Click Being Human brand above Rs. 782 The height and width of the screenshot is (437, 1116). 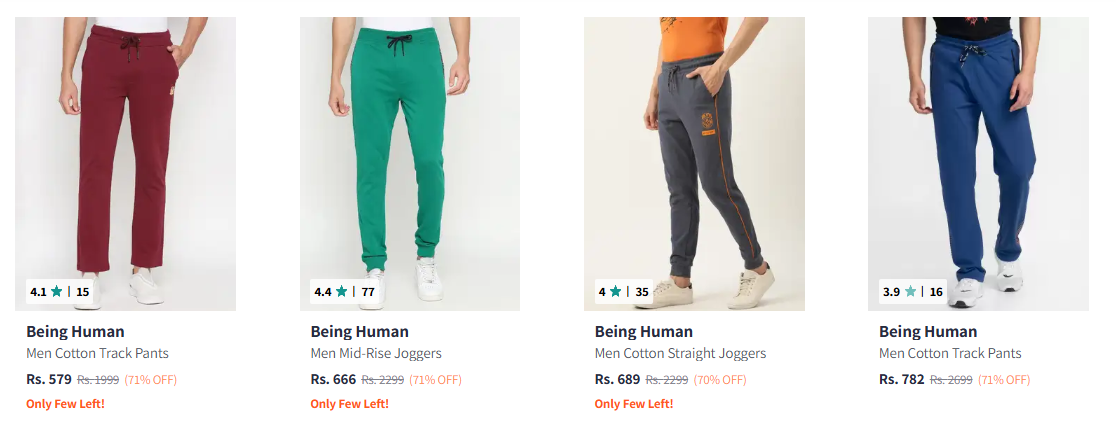point(927,332)
